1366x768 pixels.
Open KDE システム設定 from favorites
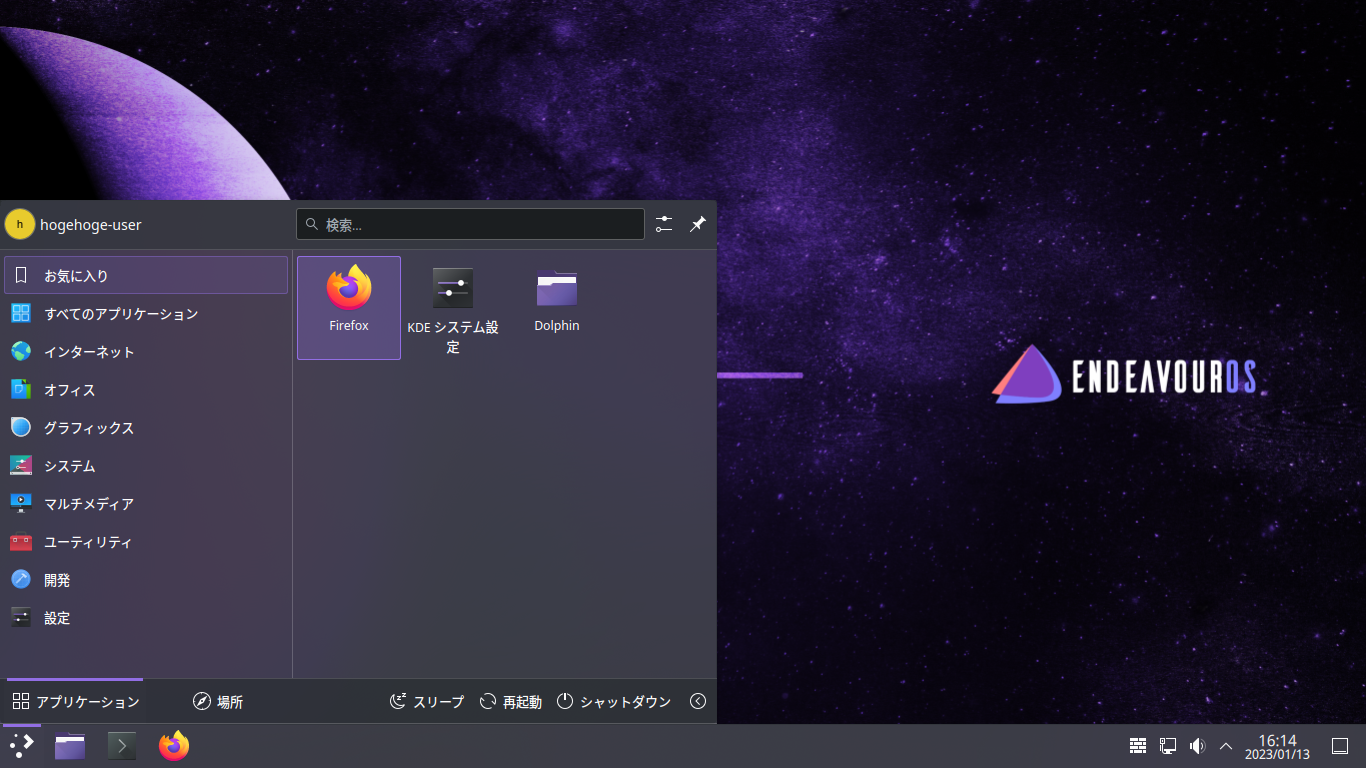tap(453, 308)
